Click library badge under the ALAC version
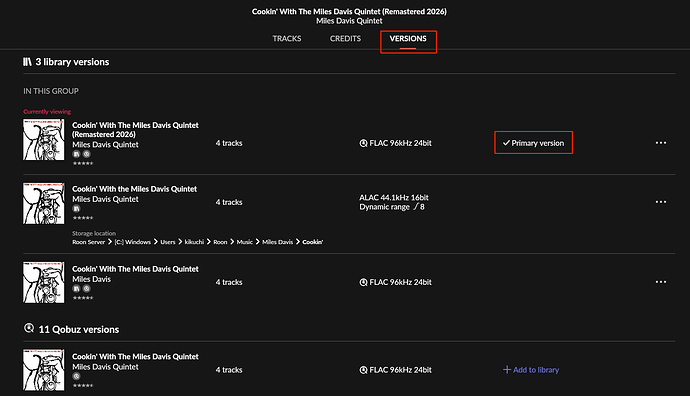Screen dimensions: 690x396 [77, 209]
